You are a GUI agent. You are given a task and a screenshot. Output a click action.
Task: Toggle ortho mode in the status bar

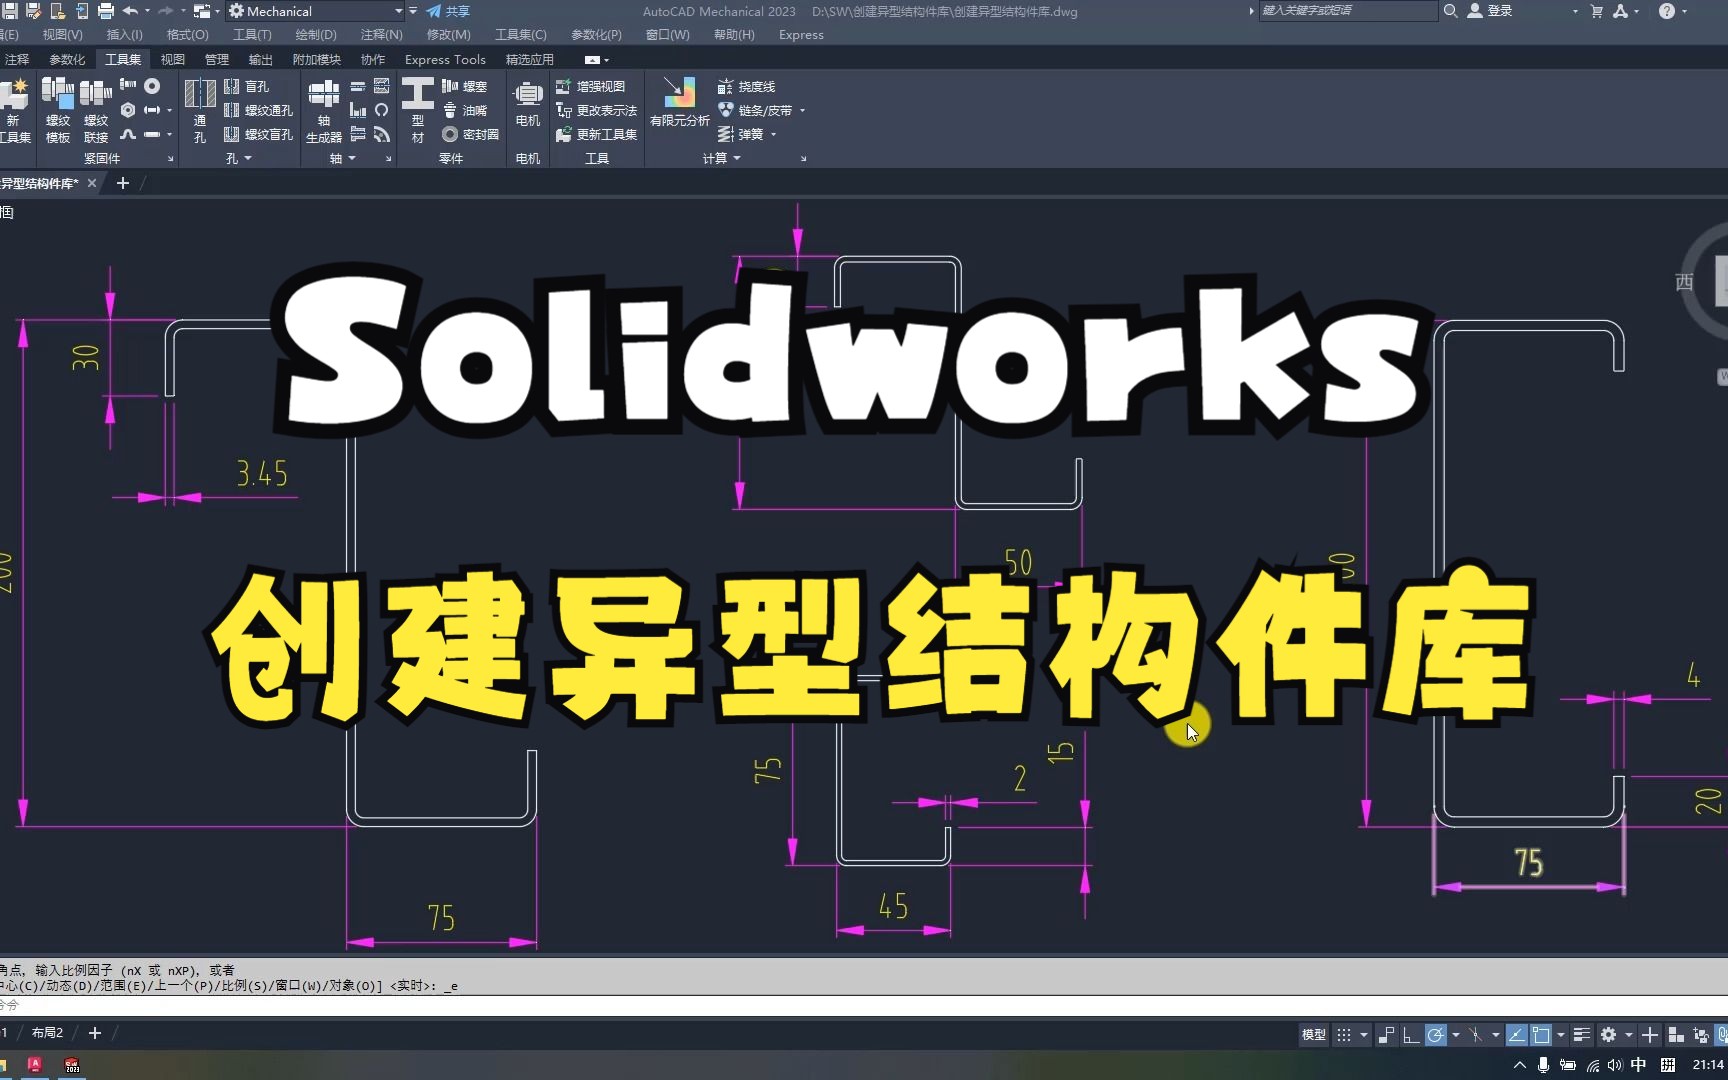click(x=1413, y=1035)
